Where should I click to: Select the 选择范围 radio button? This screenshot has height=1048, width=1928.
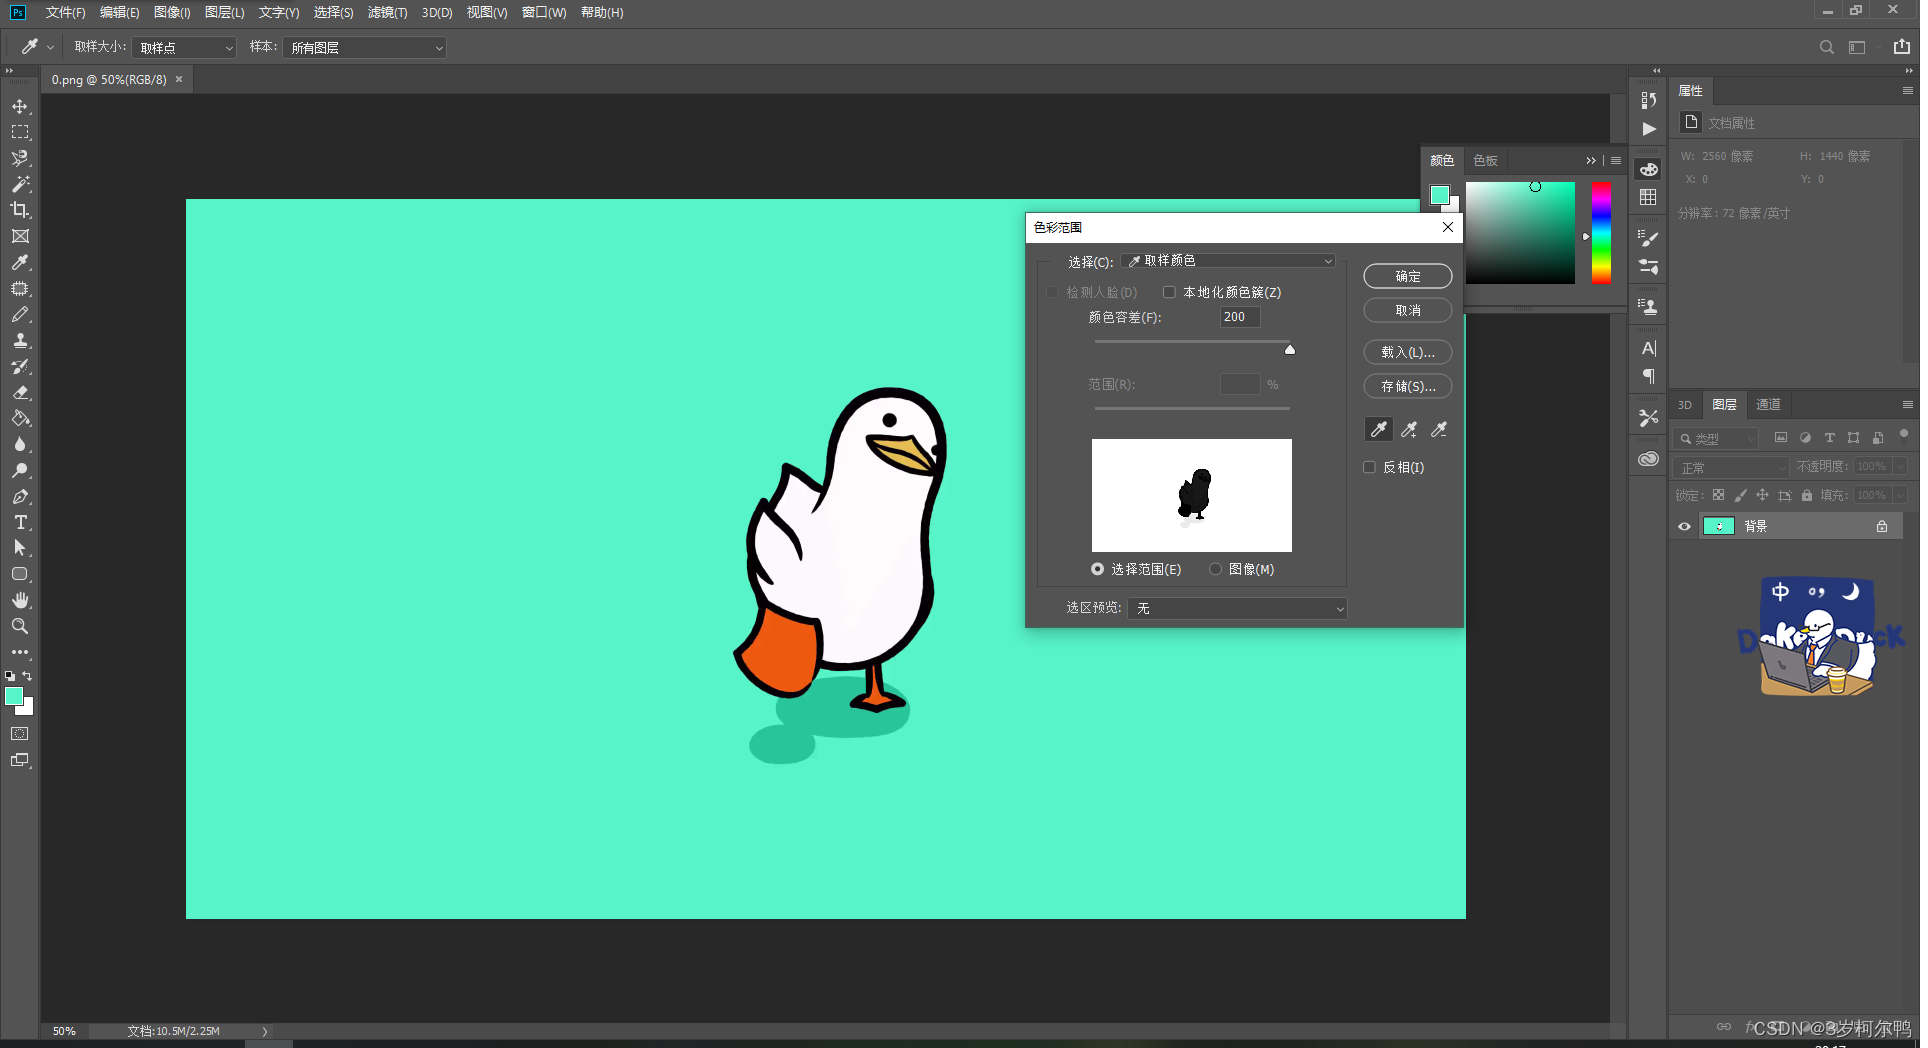point(1098,569)
